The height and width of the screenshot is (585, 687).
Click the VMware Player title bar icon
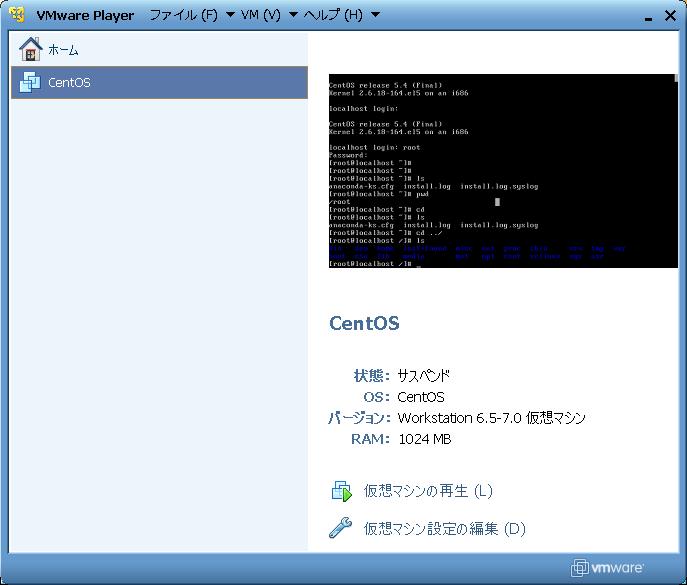[x=17, y=15]
